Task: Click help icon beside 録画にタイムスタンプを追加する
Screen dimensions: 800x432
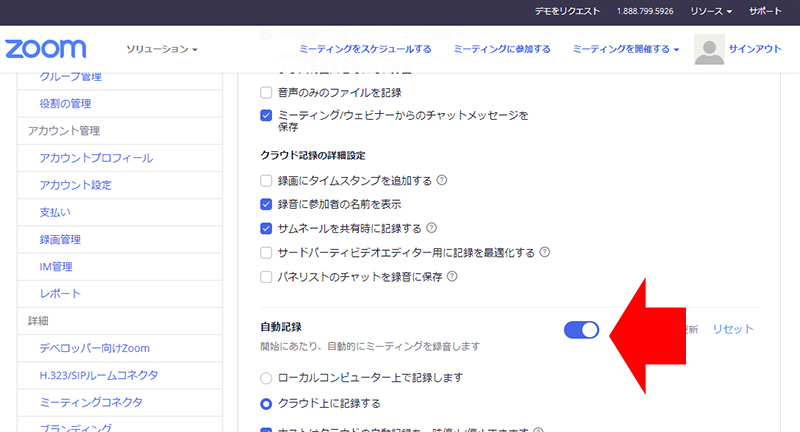Action: click(441, 181)
